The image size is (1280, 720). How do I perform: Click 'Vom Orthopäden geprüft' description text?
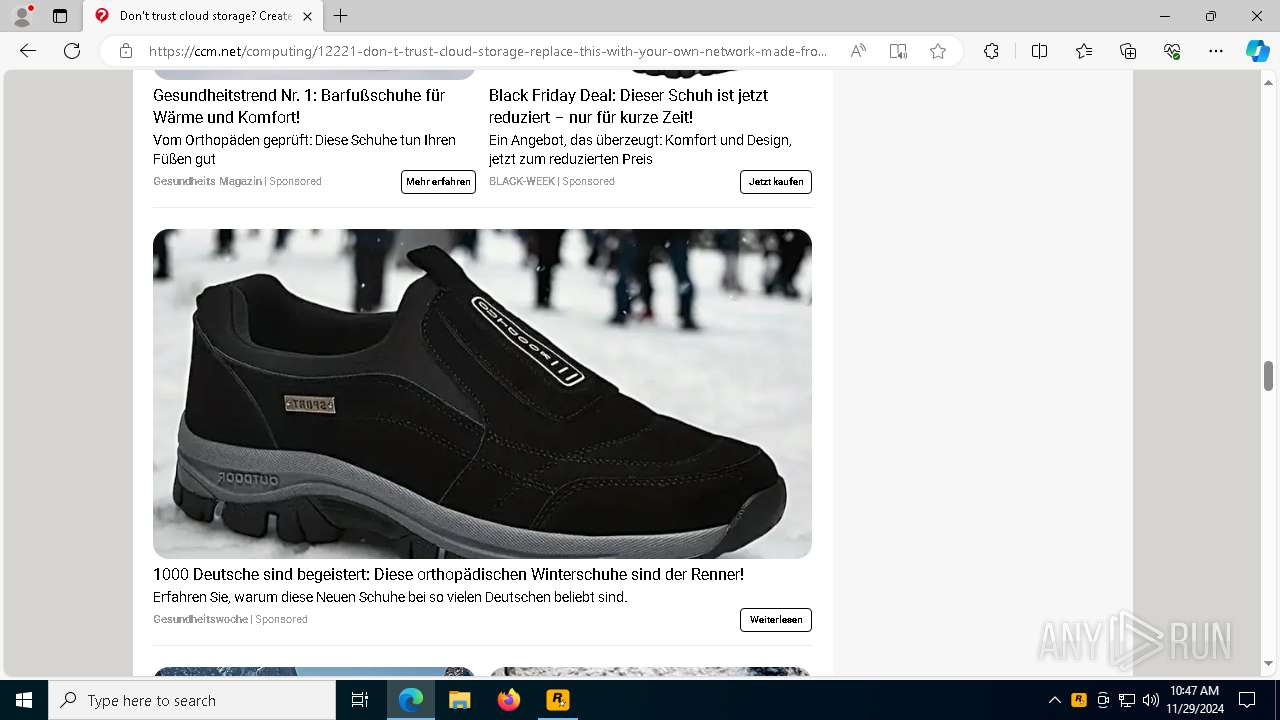coord(304,150)
